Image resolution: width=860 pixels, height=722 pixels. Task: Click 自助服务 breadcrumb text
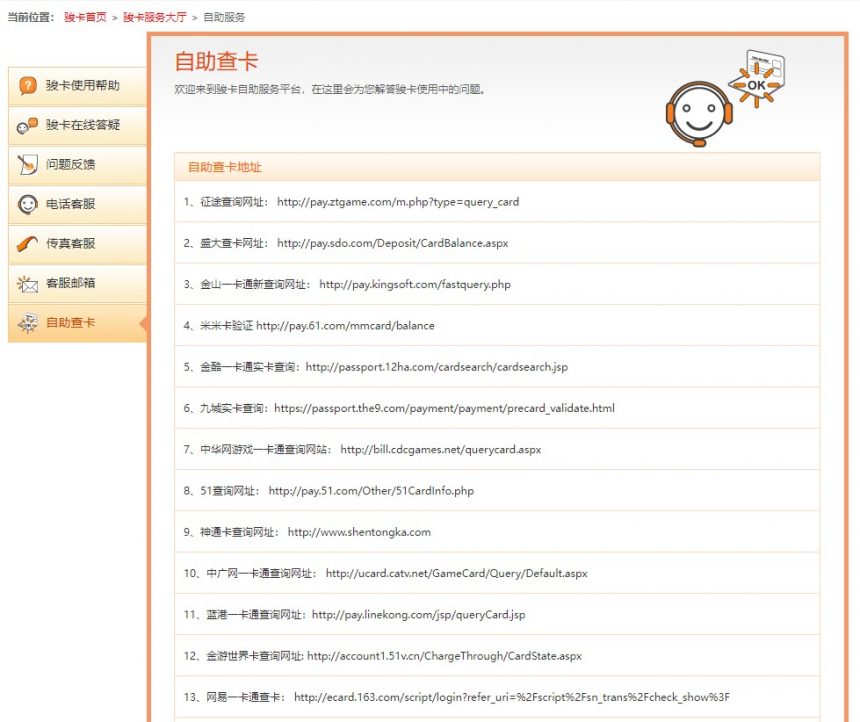coord(224,17)
